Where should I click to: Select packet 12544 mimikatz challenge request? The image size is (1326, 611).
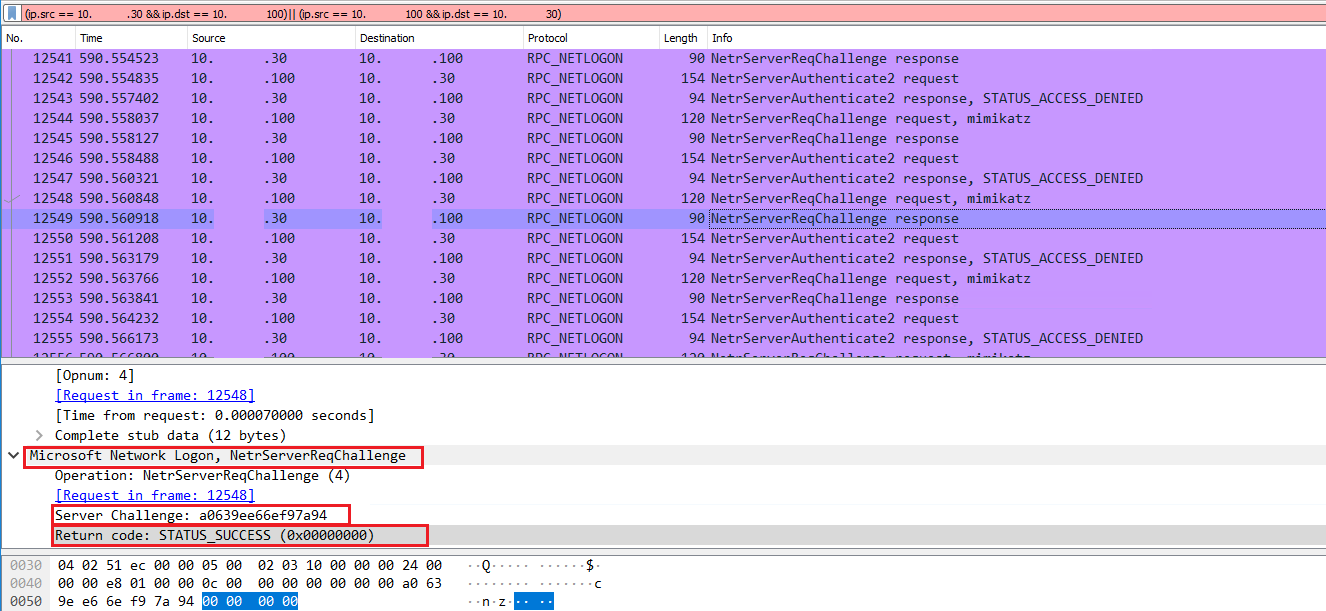(663, 118)
